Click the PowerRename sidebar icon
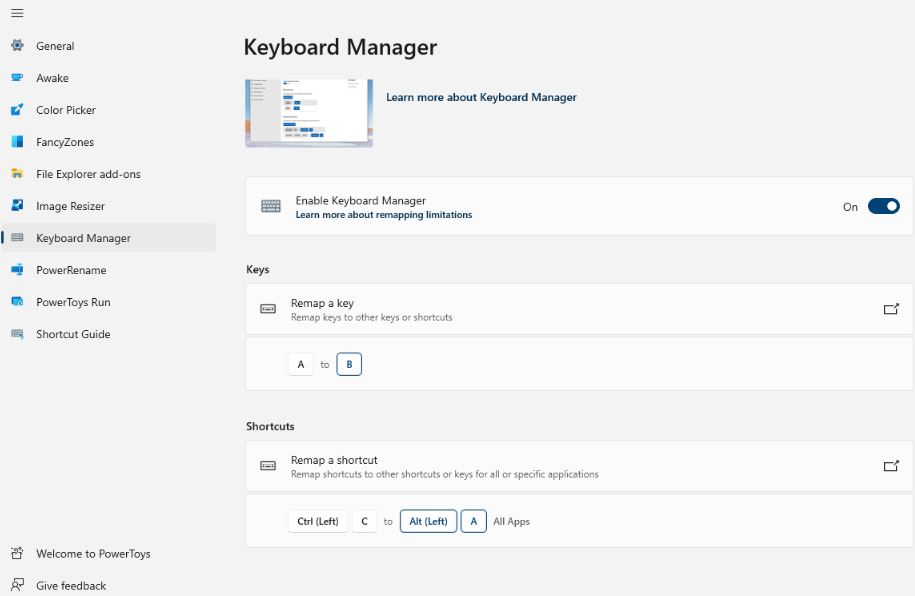The width and height of the screenshot is (915, 596). pyautogui.click(x=18, y=270)
